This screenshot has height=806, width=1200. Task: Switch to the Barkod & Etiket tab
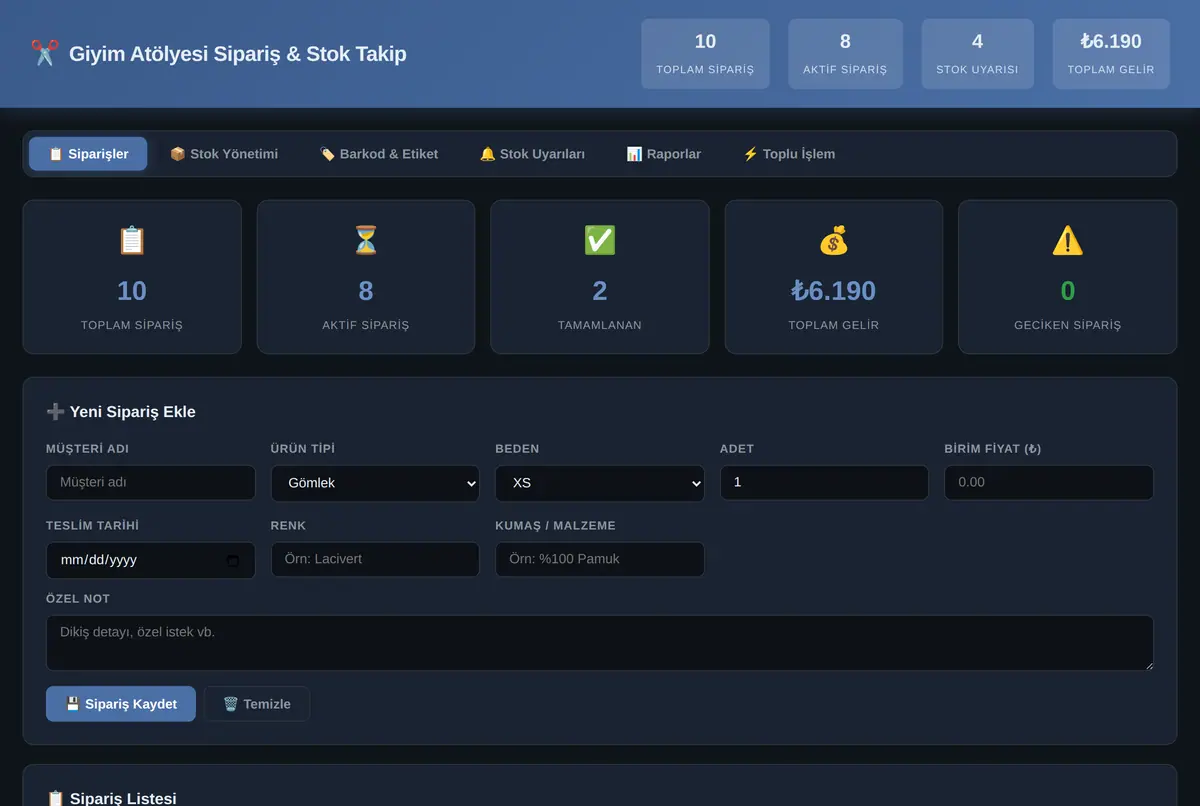pyautogui.click(x=379, y=154)
